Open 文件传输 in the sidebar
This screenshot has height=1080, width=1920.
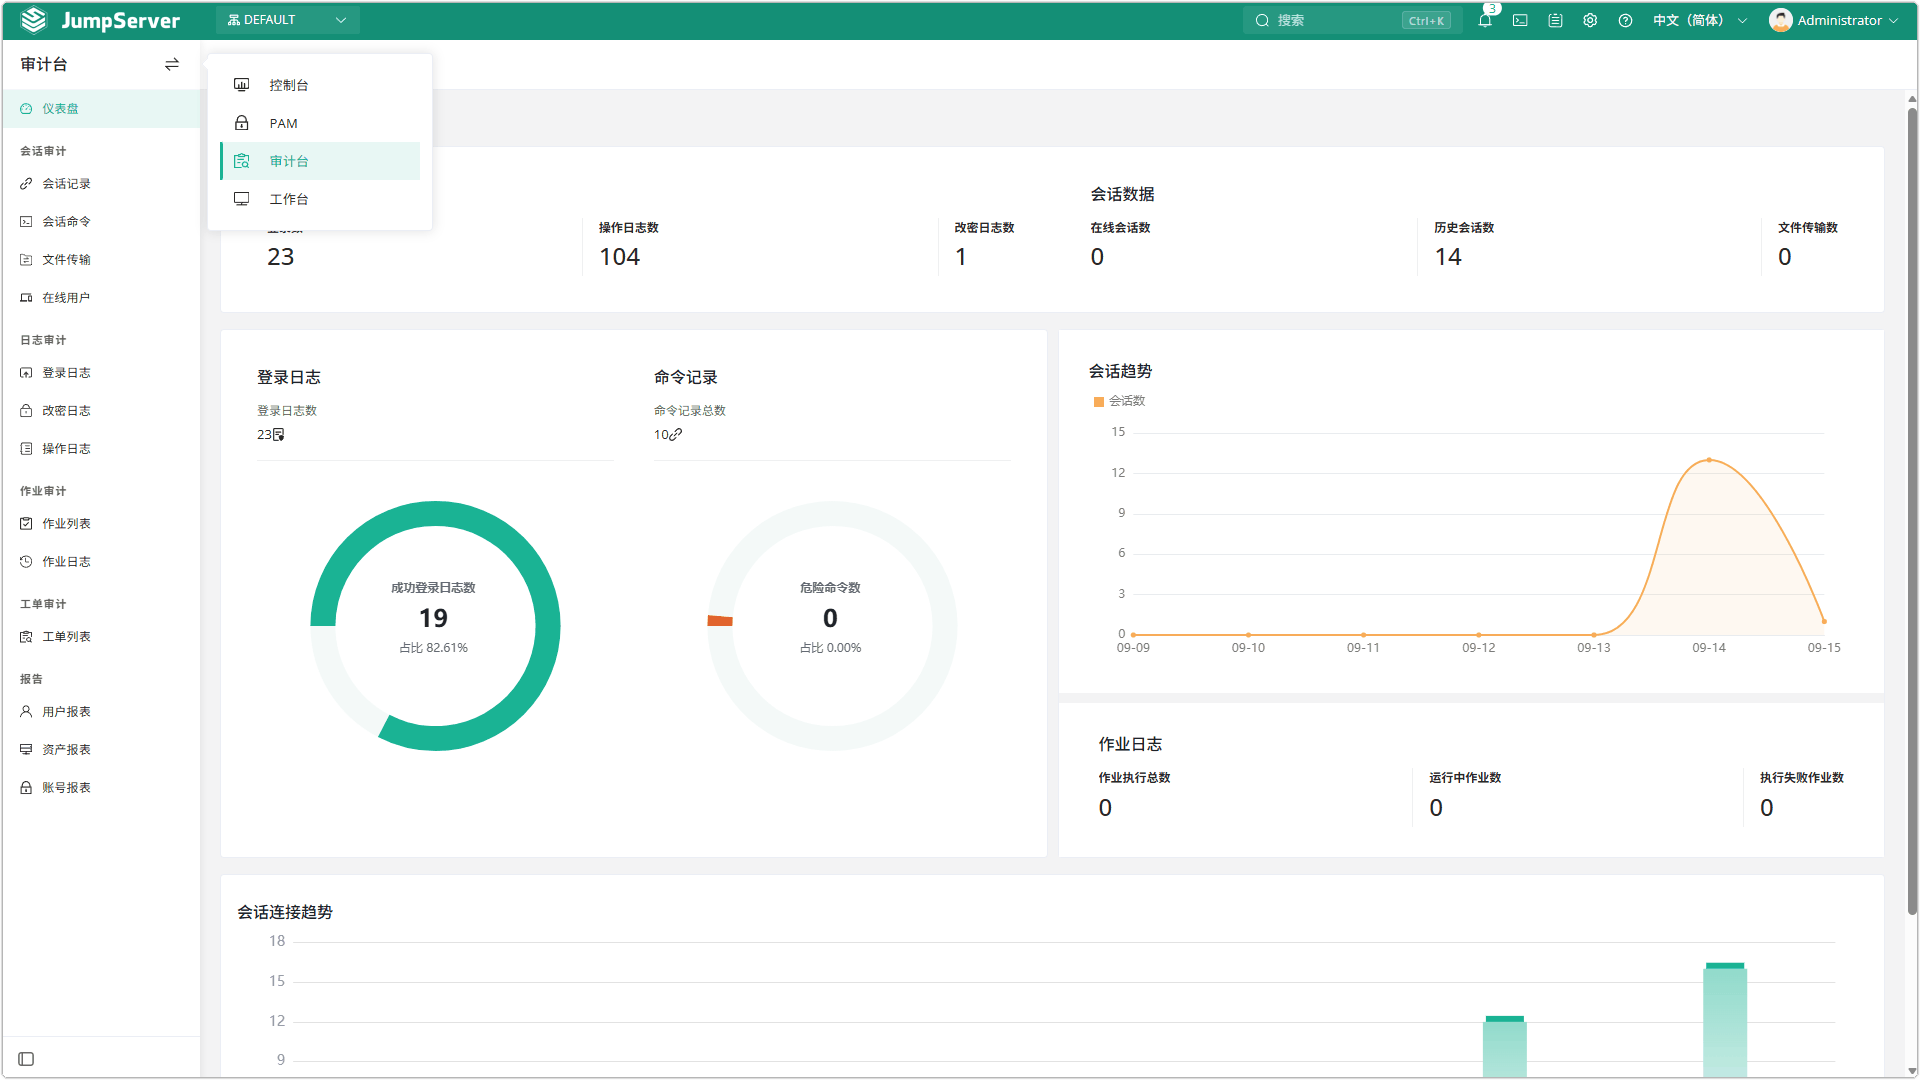pos(101,260)
